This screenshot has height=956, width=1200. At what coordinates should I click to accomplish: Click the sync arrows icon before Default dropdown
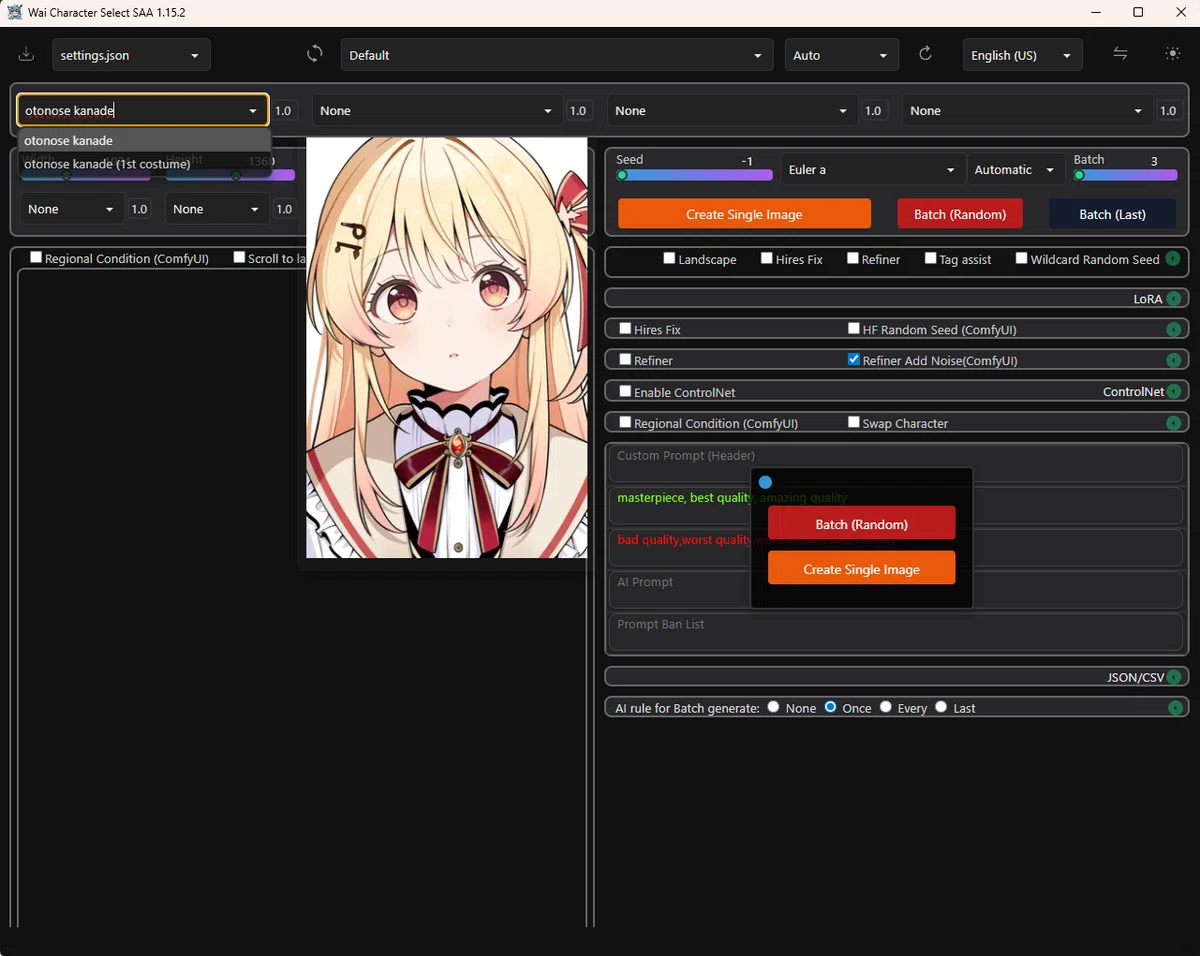315,54
